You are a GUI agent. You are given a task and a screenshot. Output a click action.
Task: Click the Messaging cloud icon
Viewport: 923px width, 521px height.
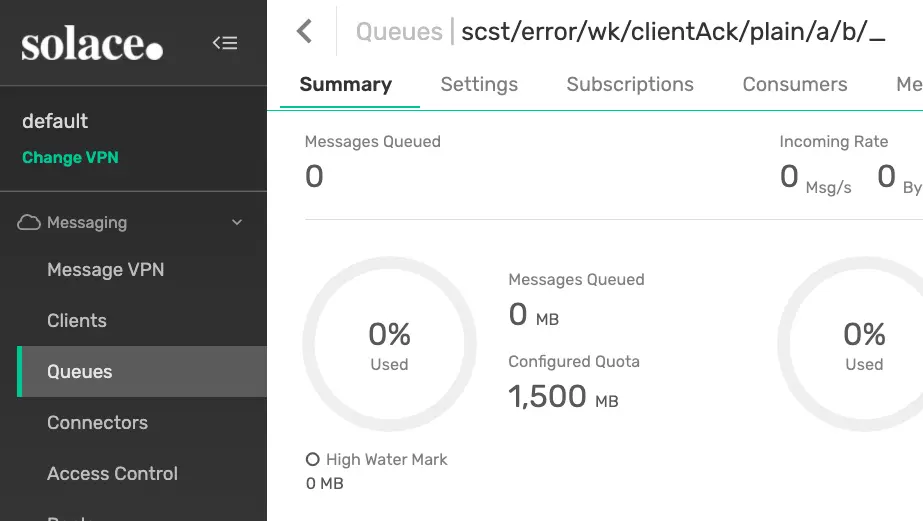(29, 222)
